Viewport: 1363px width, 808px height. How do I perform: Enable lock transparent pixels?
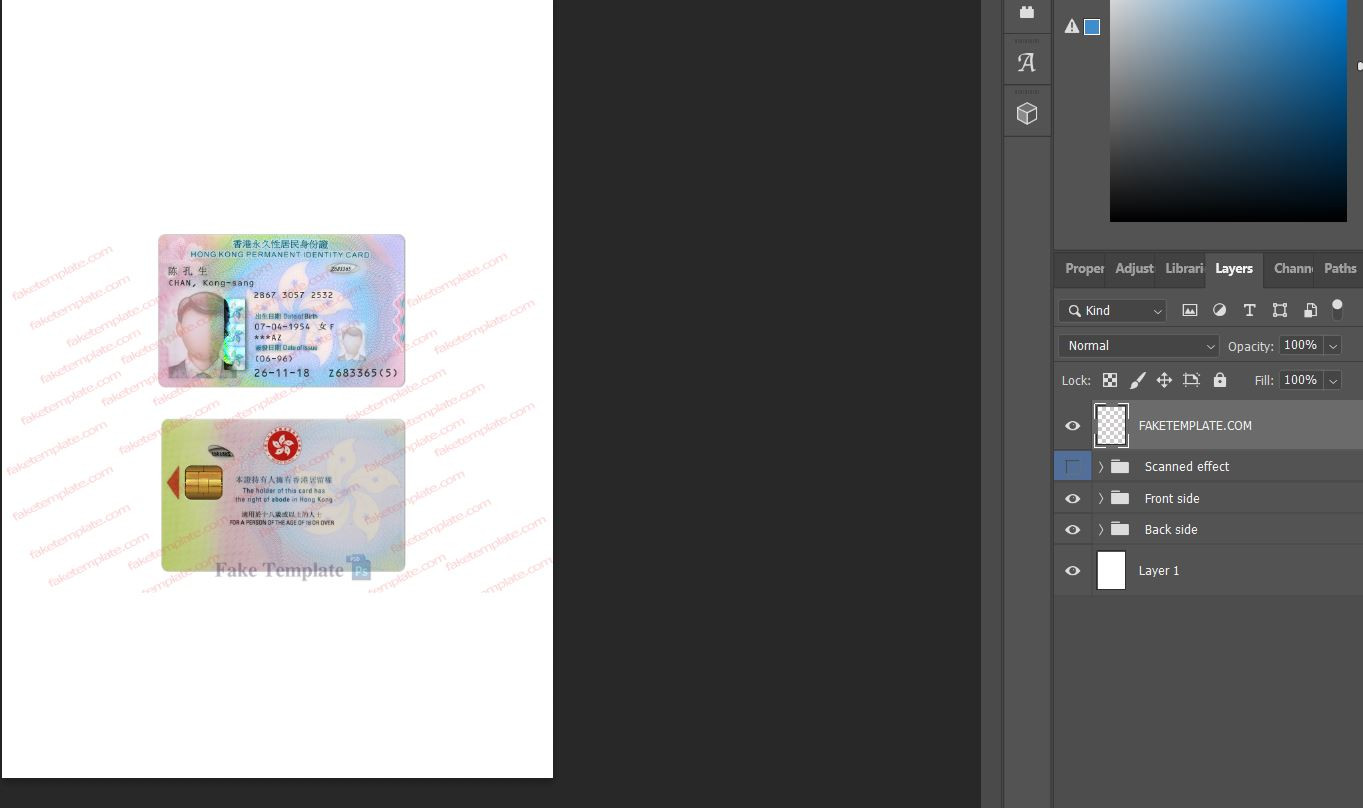click(x=1110, y=380)
